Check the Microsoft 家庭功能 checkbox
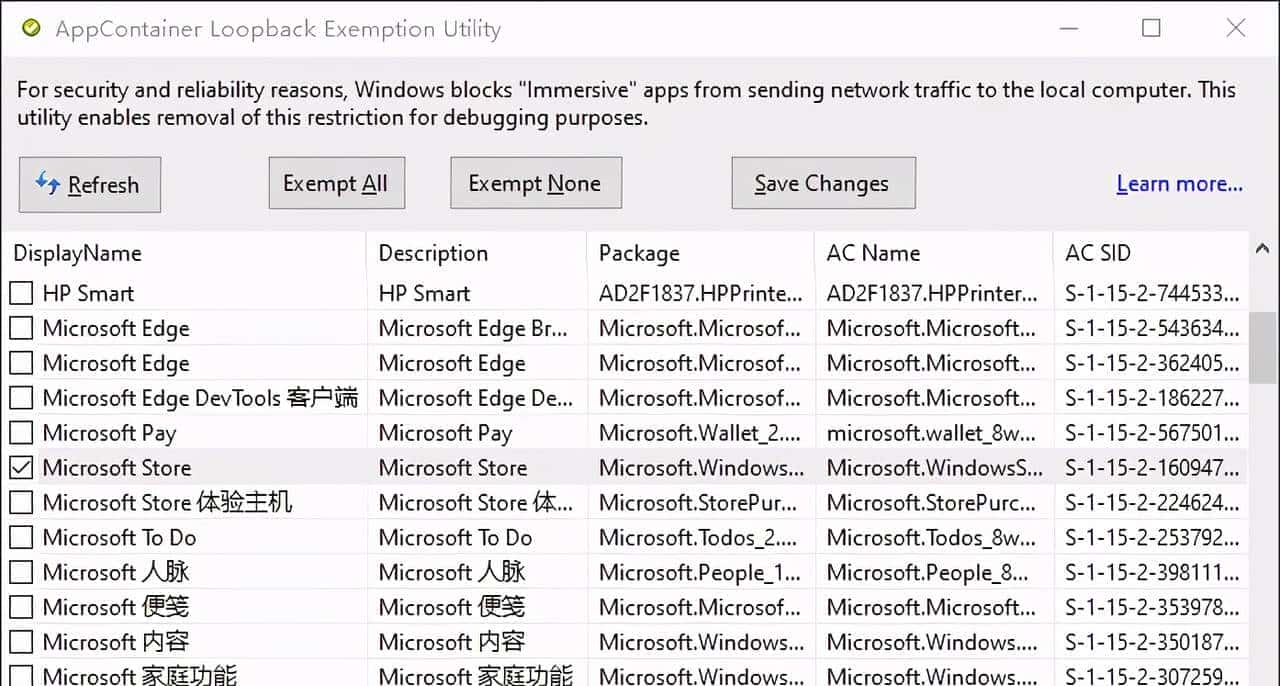The width and height of the screenshot is (1280, 686). (x=21, y=674)
